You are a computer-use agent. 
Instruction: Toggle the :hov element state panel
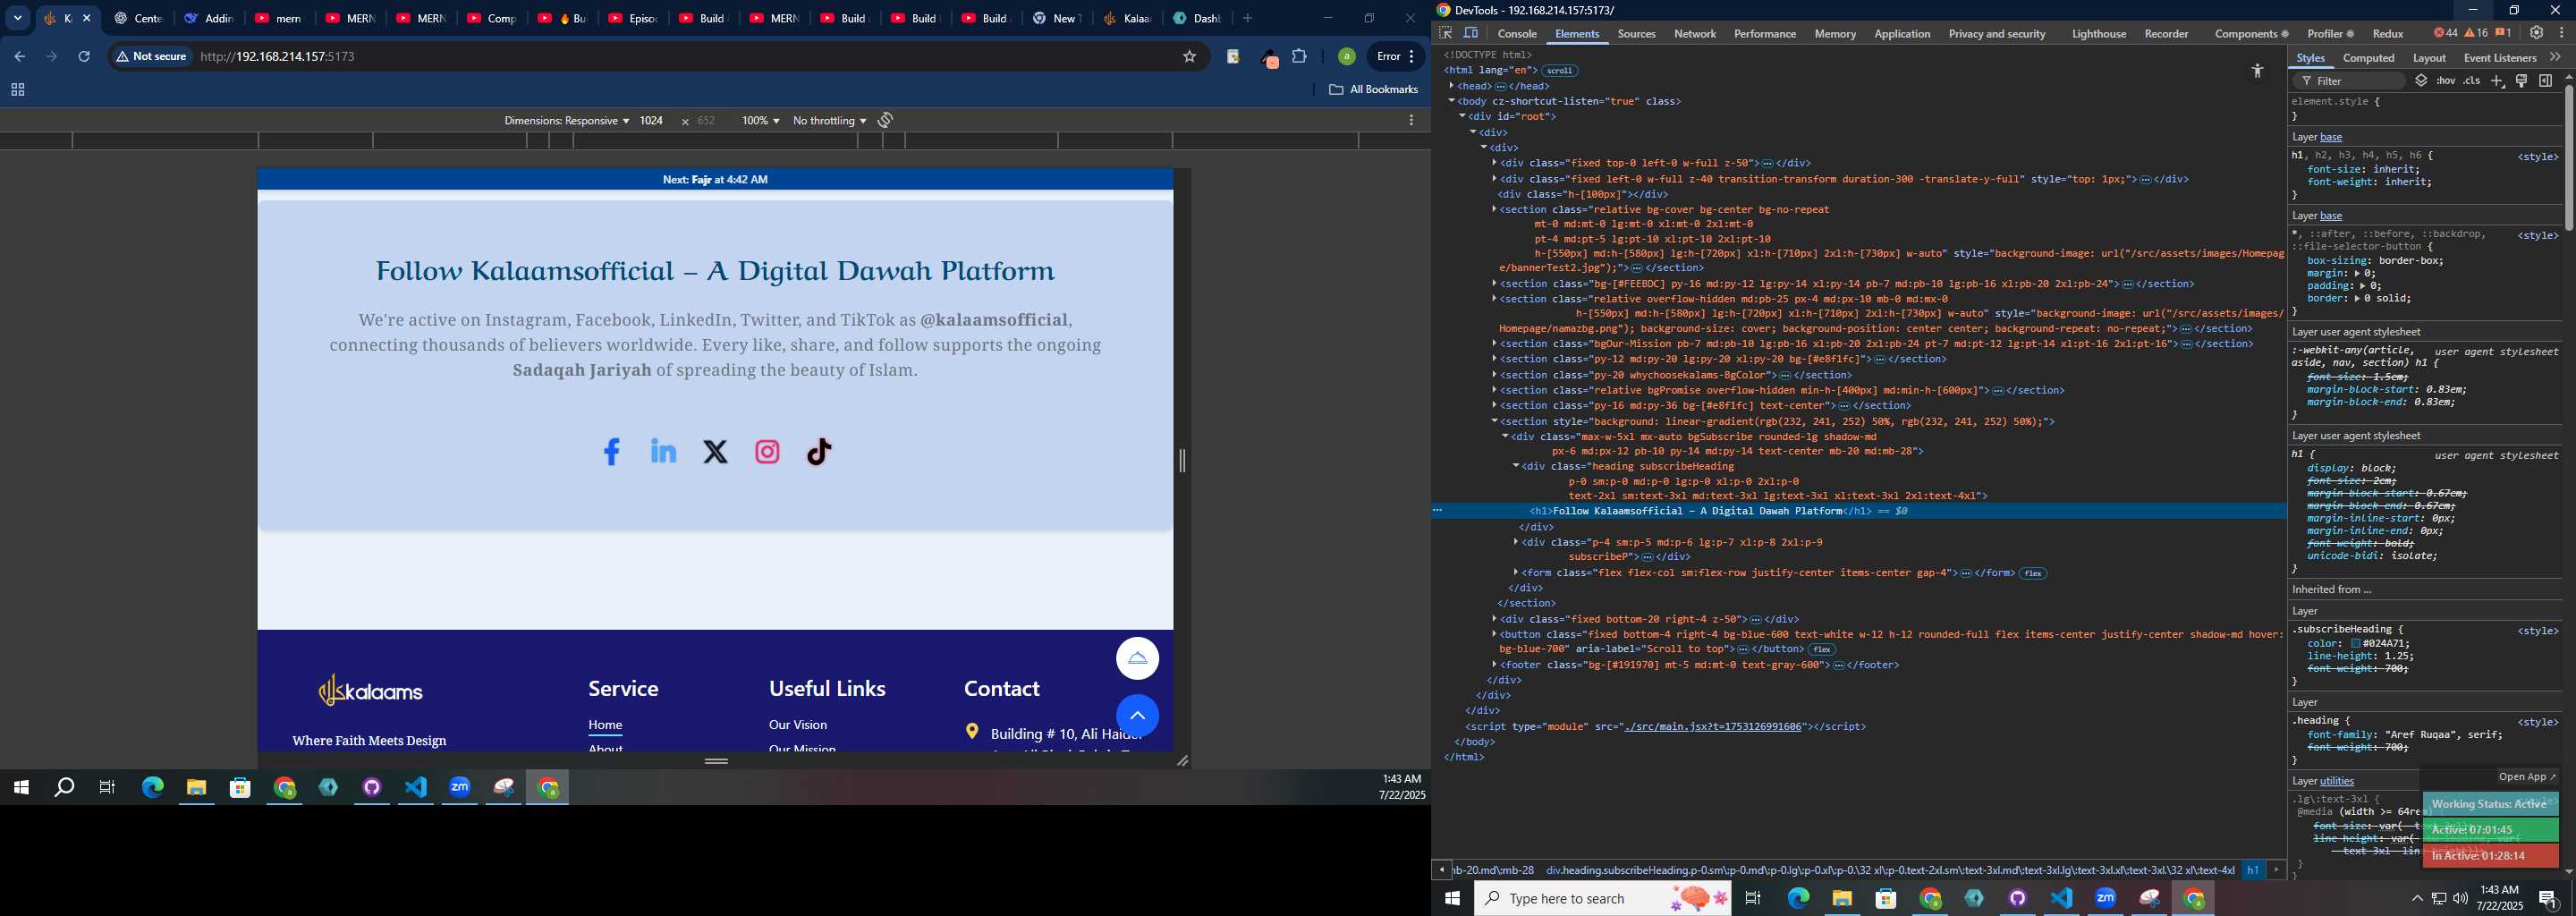(2446, 81)
